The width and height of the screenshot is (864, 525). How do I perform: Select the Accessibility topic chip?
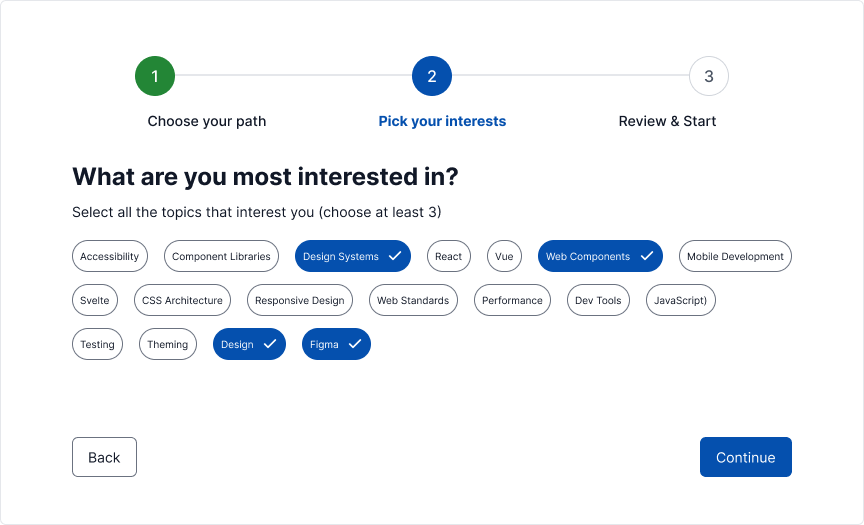(110, 256)
